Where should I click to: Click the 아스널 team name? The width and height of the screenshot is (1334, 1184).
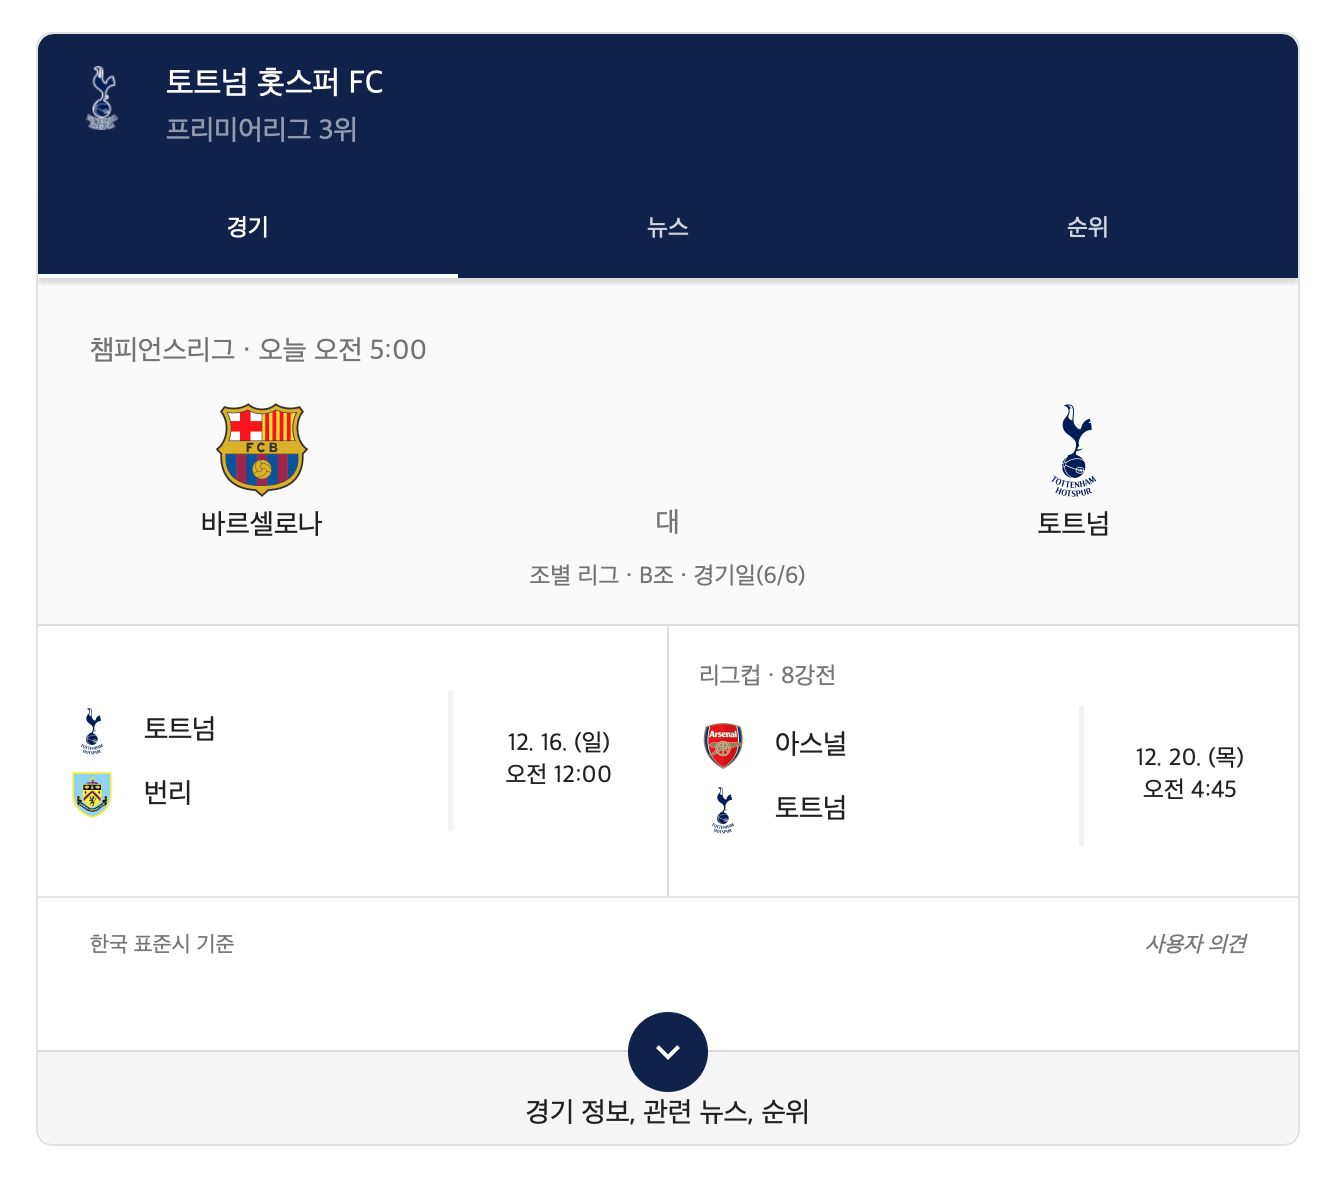pyautogui.click(x=810, y=744)
